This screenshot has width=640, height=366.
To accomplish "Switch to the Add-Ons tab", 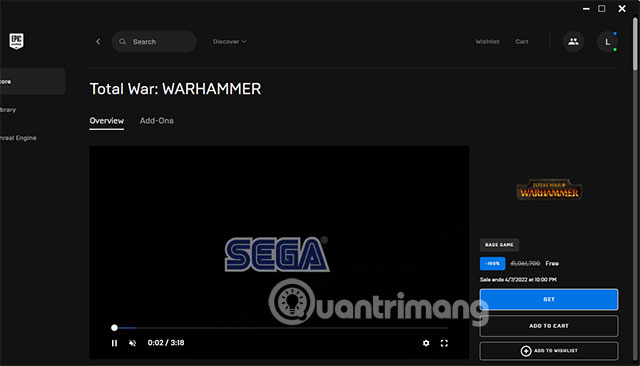I will point(156,121).
